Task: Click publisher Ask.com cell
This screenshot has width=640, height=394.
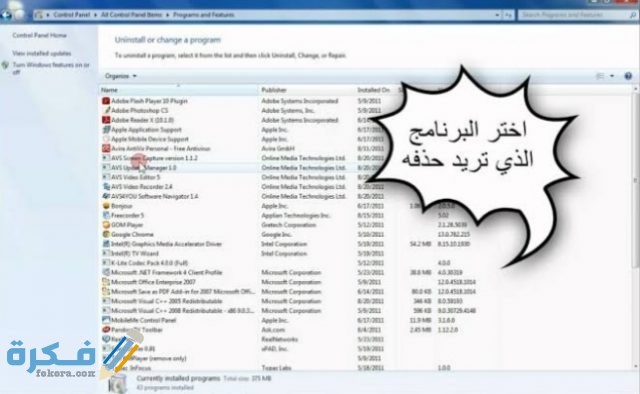Action: pyautogui.click(x=273, y=329)
